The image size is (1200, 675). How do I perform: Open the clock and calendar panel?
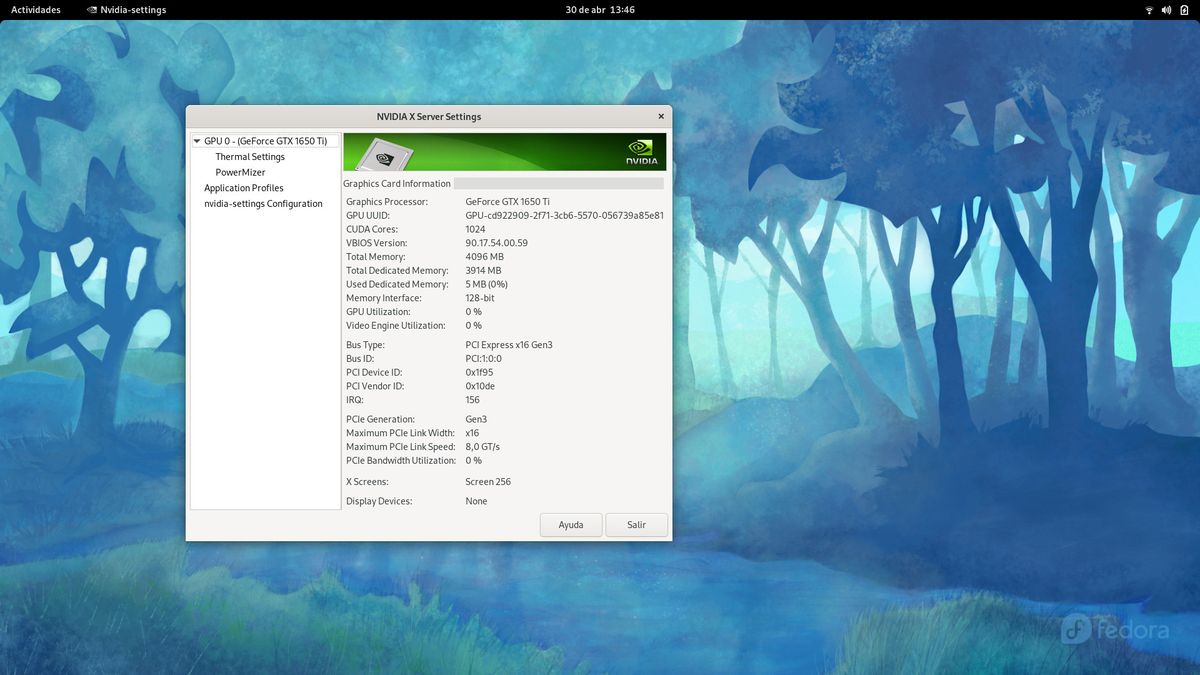[600, 10]
